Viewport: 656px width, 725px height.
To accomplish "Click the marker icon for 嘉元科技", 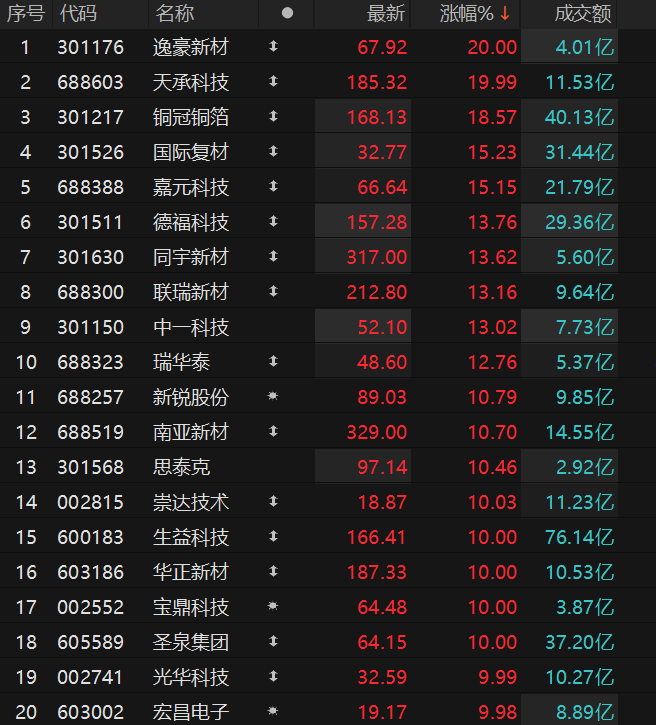I will 273,186.
